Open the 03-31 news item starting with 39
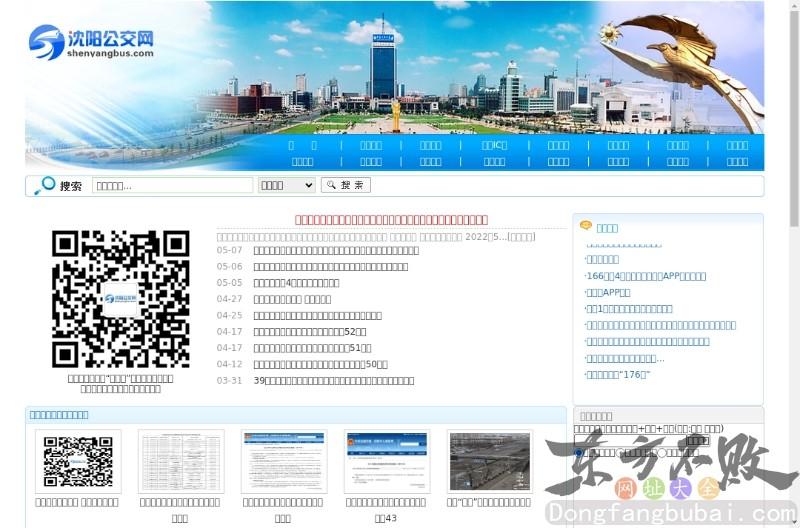800x528 pixels. point(334,381)
